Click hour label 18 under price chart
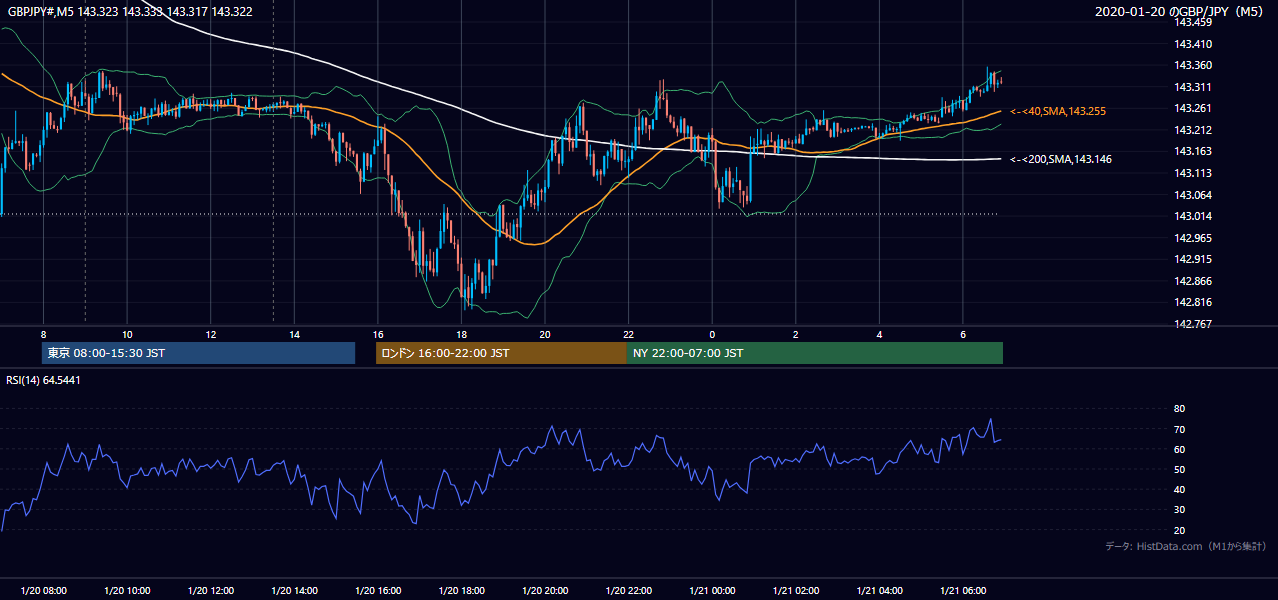 point(461,334)
